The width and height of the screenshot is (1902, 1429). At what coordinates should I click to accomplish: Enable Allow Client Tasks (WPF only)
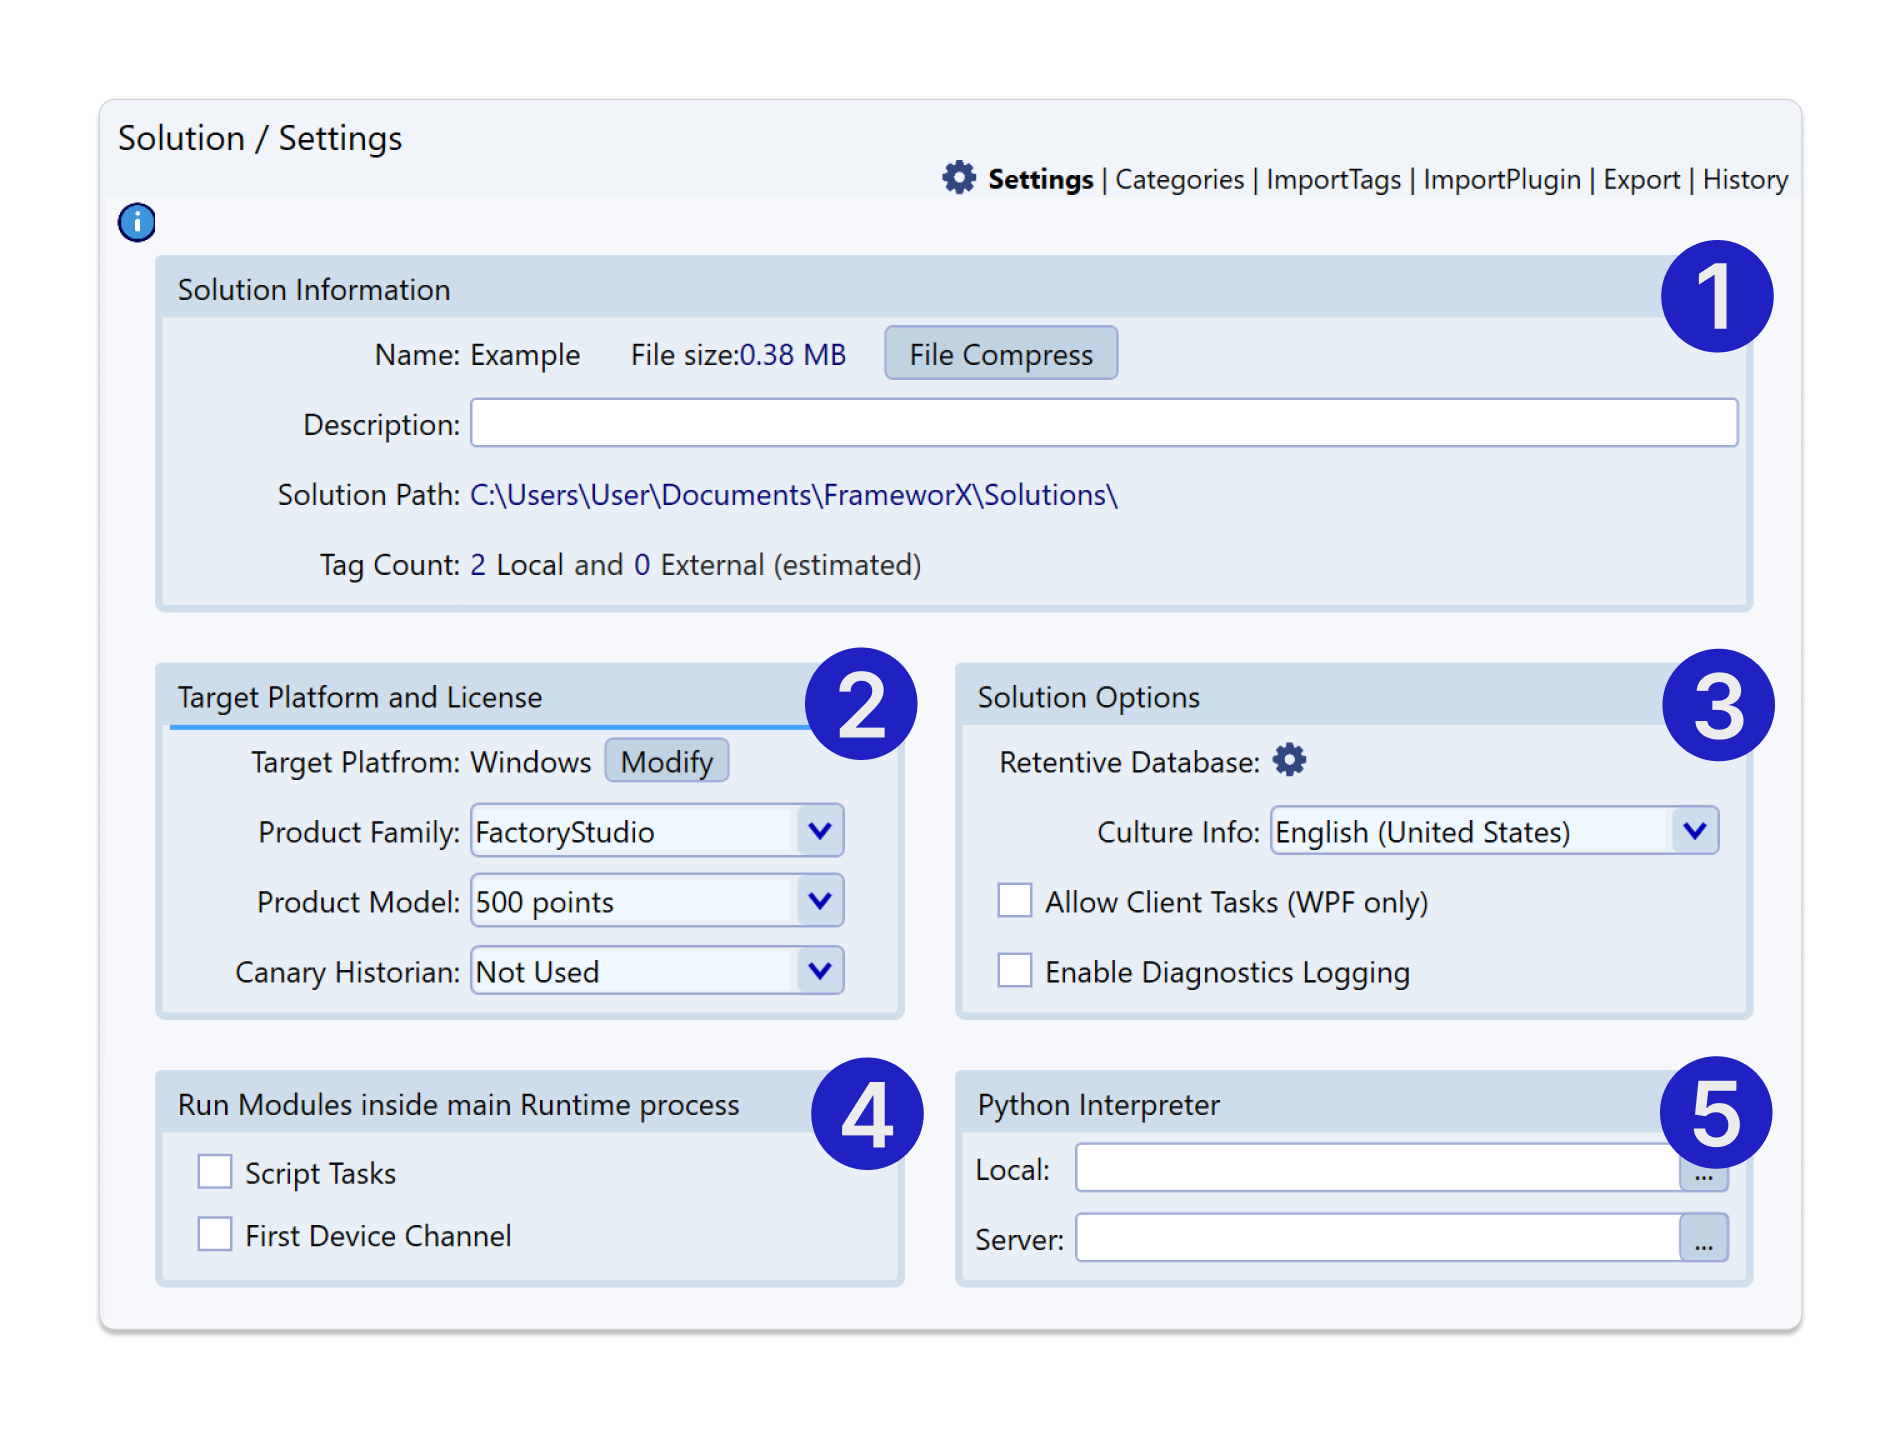pyautogui.click(x=1014, y=900)
